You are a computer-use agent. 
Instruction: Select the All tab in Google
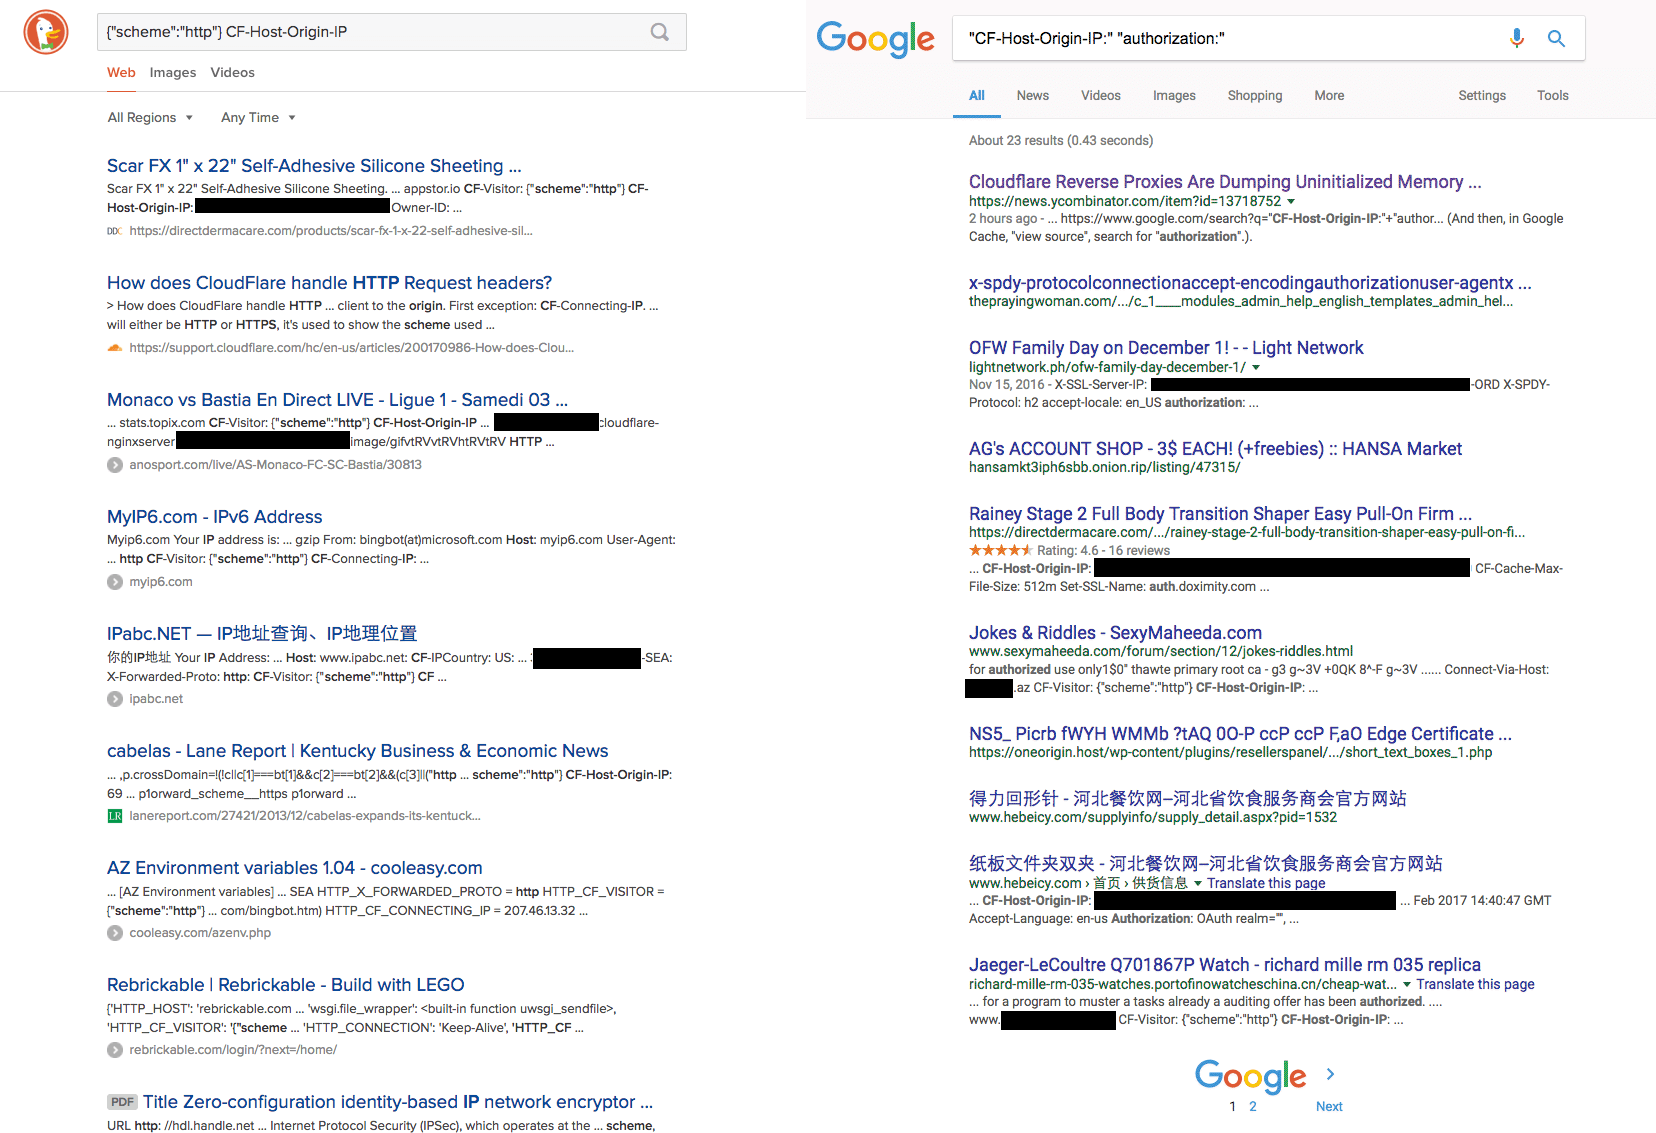977,96
